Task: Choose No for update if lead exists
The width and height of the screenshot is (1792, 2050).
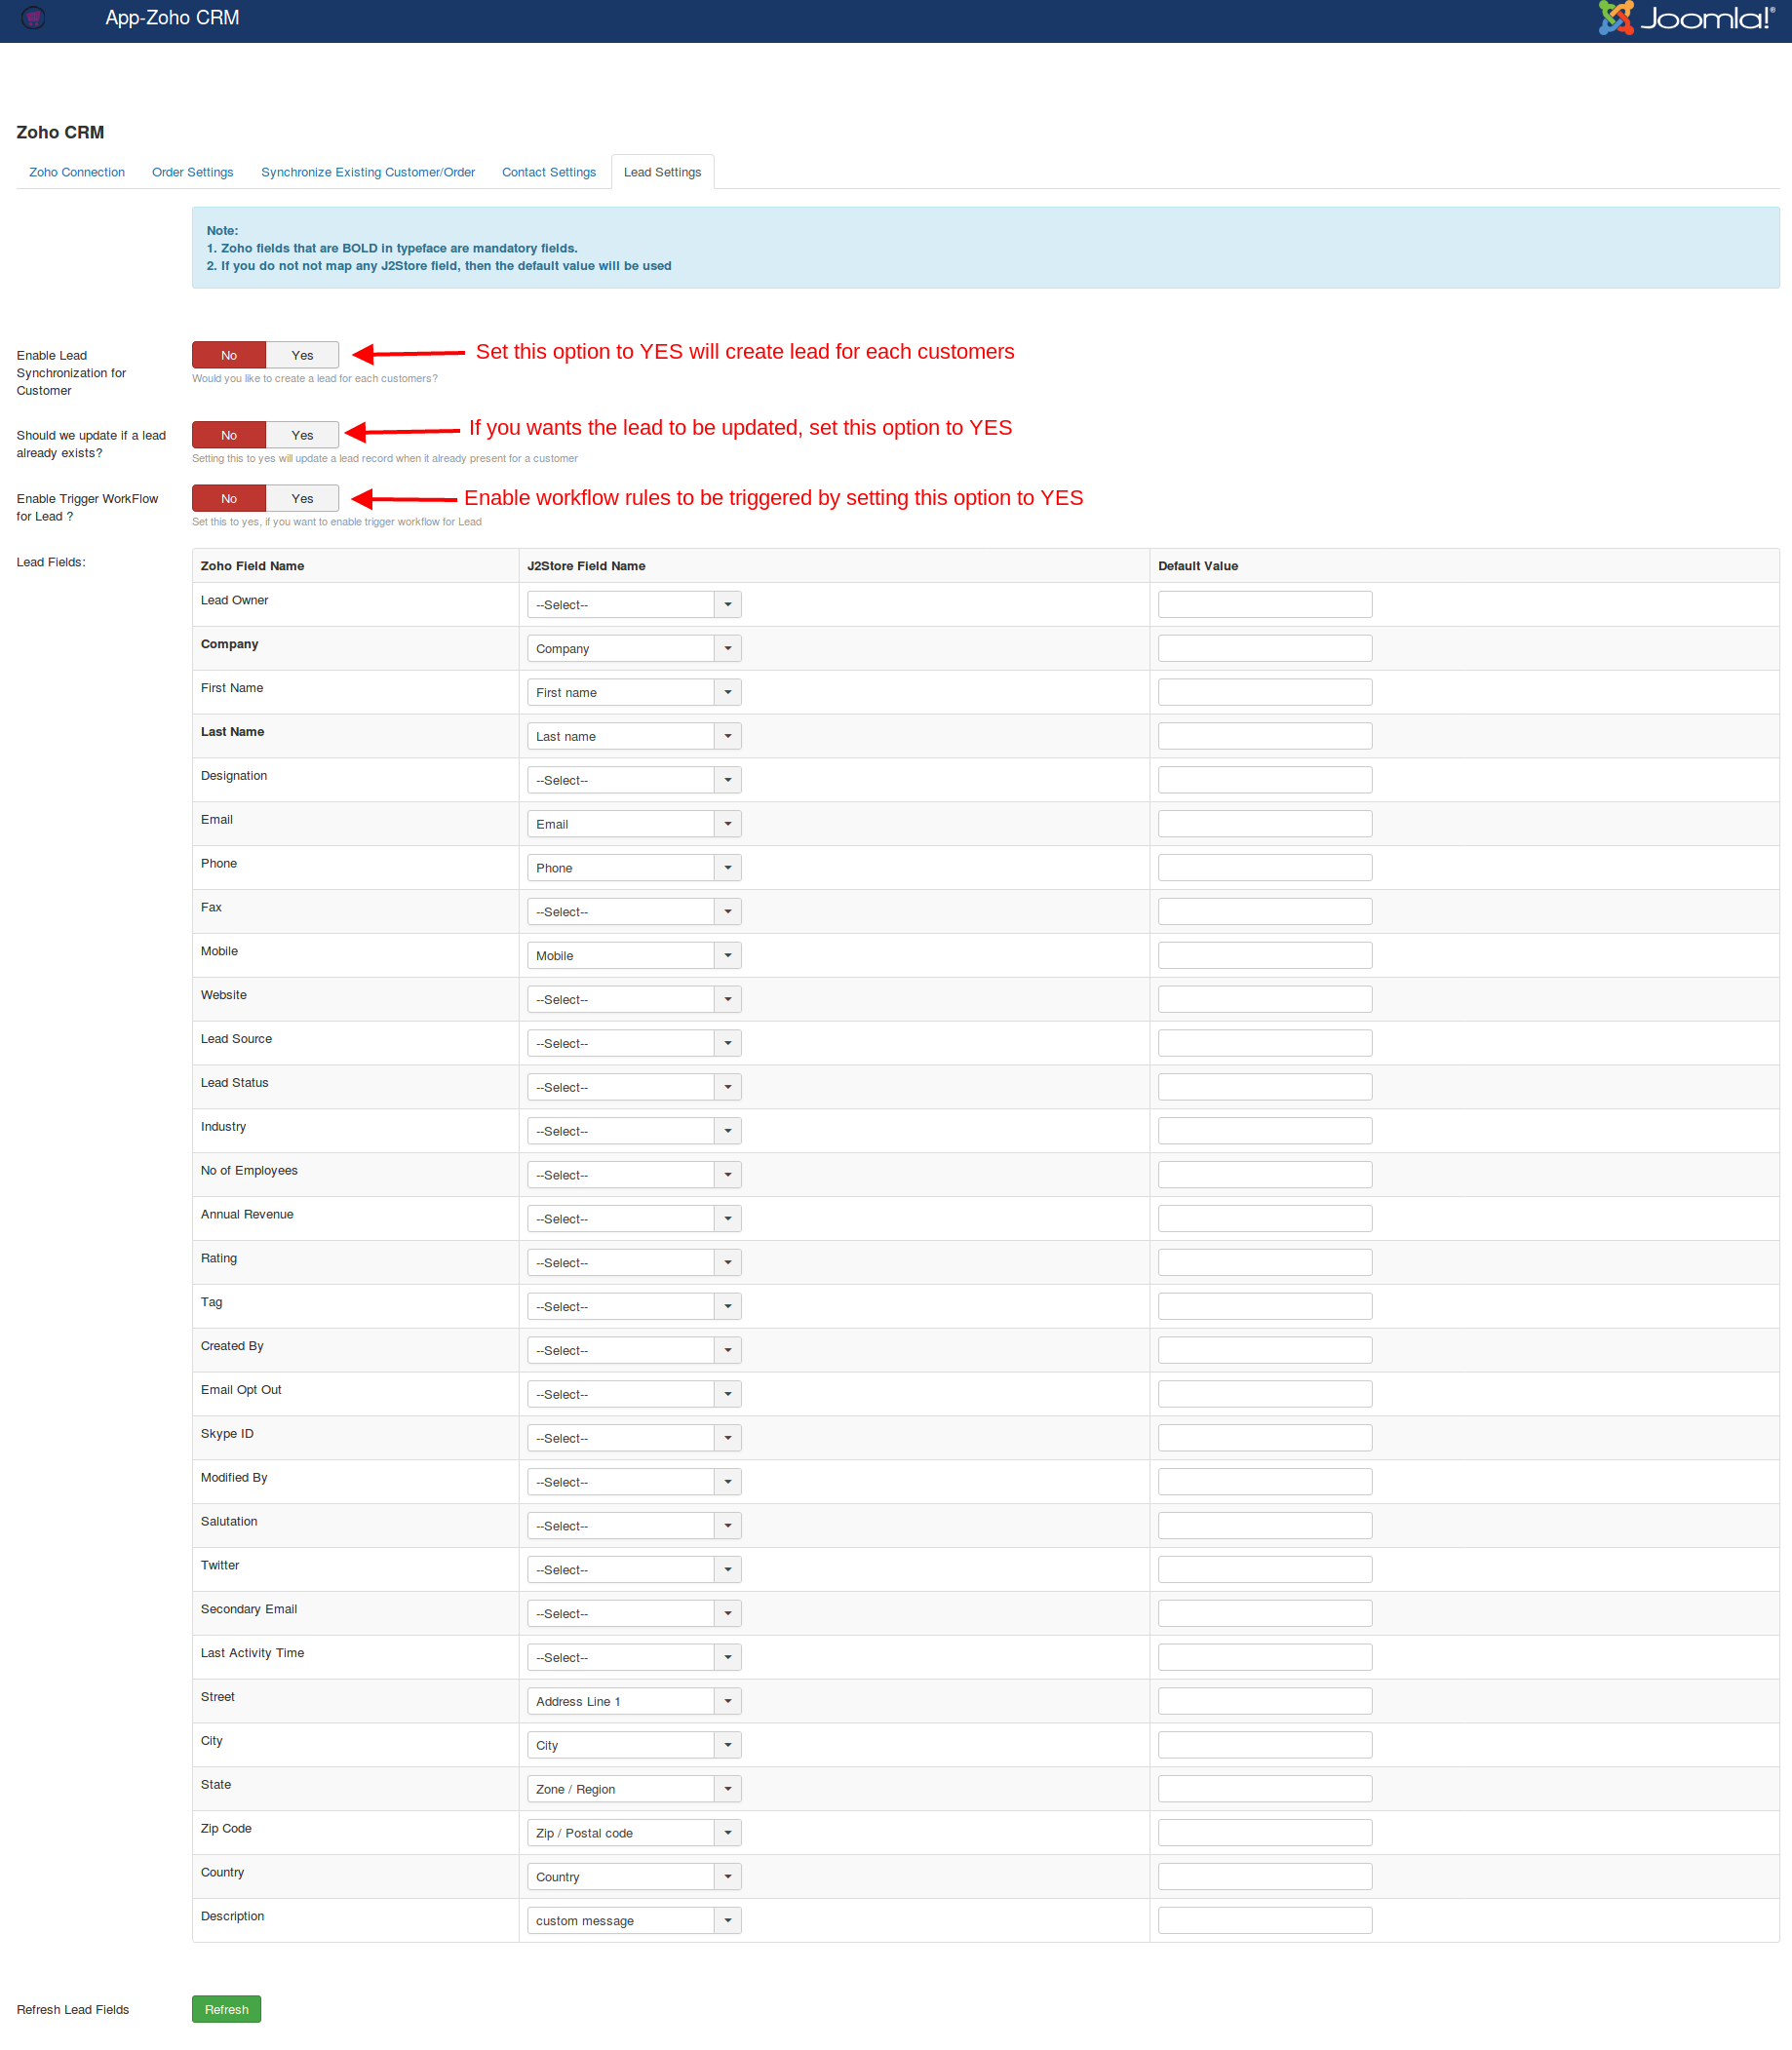Action: (229, 435)
